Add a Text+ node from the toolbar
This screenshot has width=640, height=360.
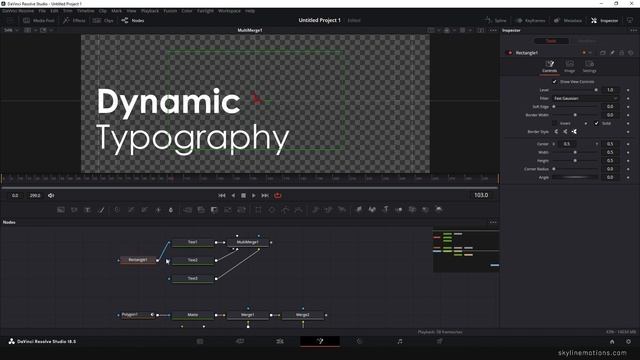point(87,210)
